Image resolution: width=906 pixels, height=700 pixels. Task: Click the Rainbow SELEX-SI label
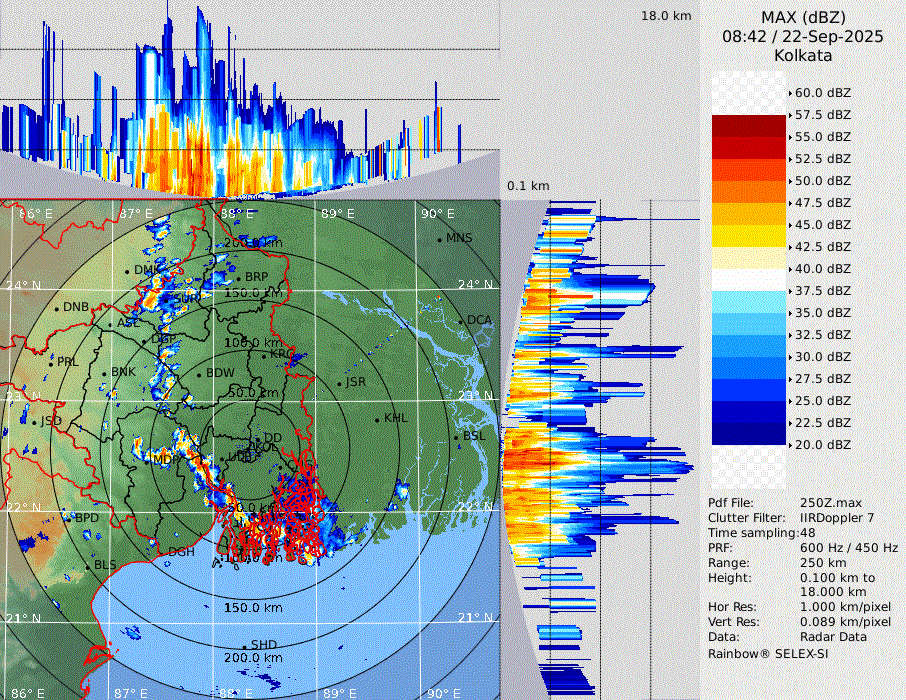coord(767,653)
